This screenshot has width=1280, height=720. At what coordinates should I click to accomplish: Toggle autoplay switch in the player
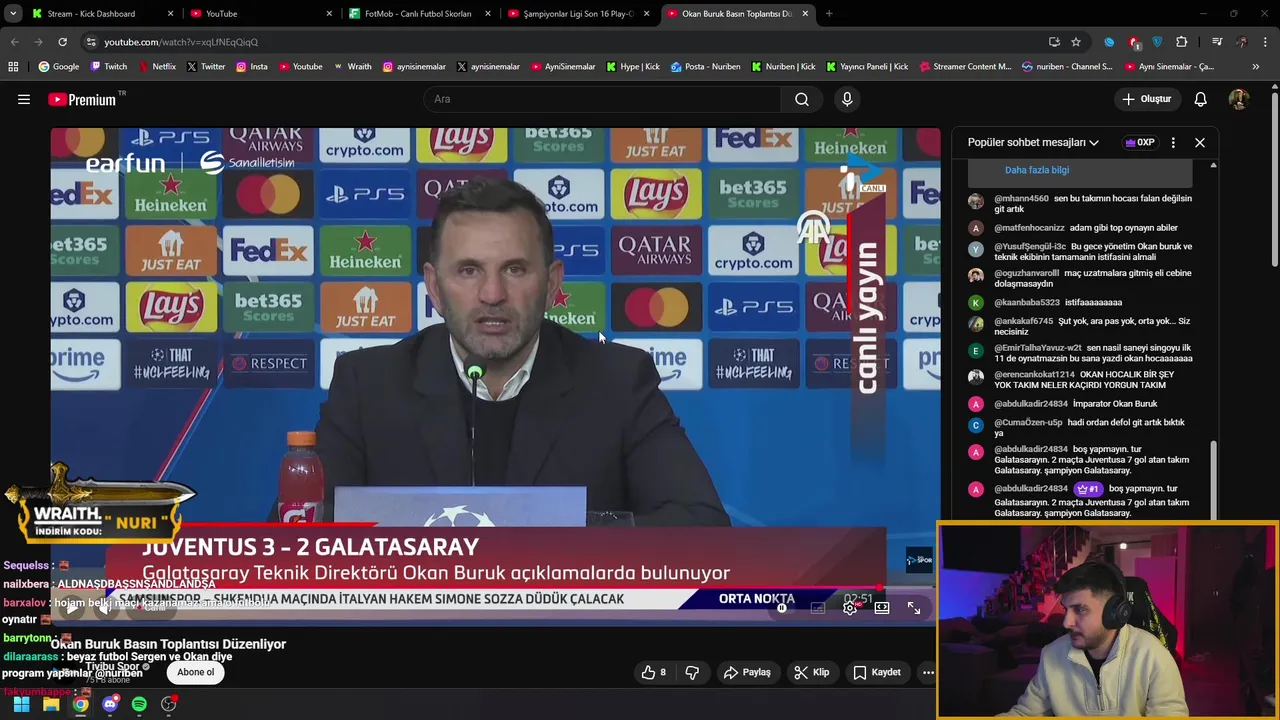[783, 607]
